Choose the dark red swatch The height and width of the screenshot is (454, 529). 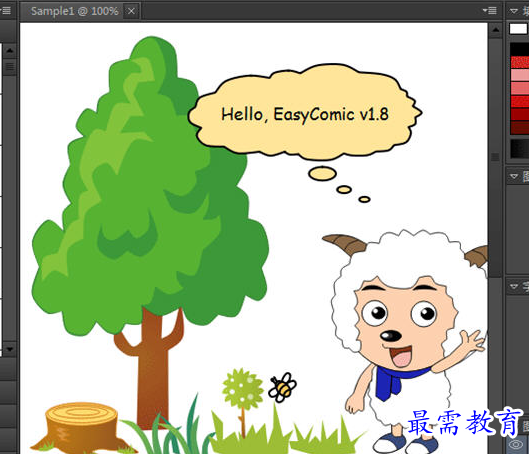520,114
